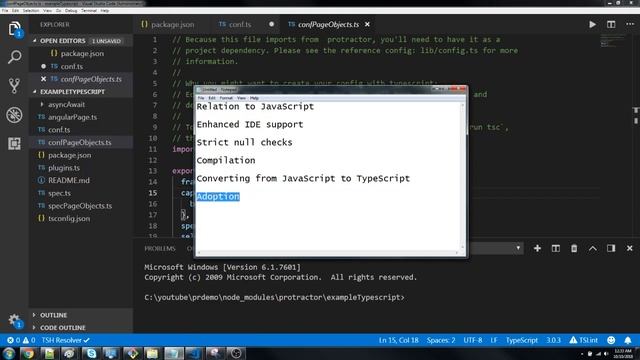Click TypeScript version 3.0.3 in status bar
The height and width of the screenshot is (360, 640).
tap(553, 340)
